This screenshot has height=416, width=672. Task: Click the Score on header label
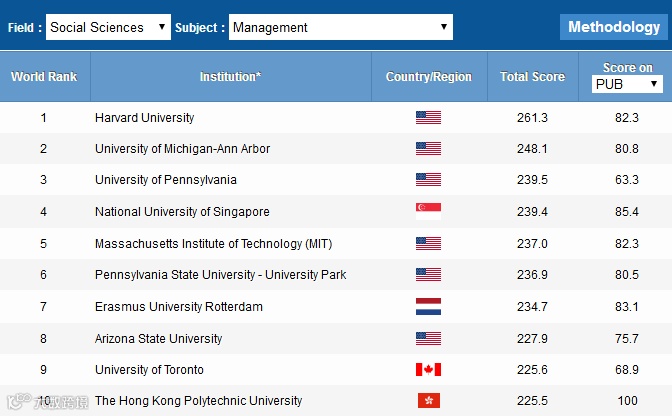click(x=628, y=67)
